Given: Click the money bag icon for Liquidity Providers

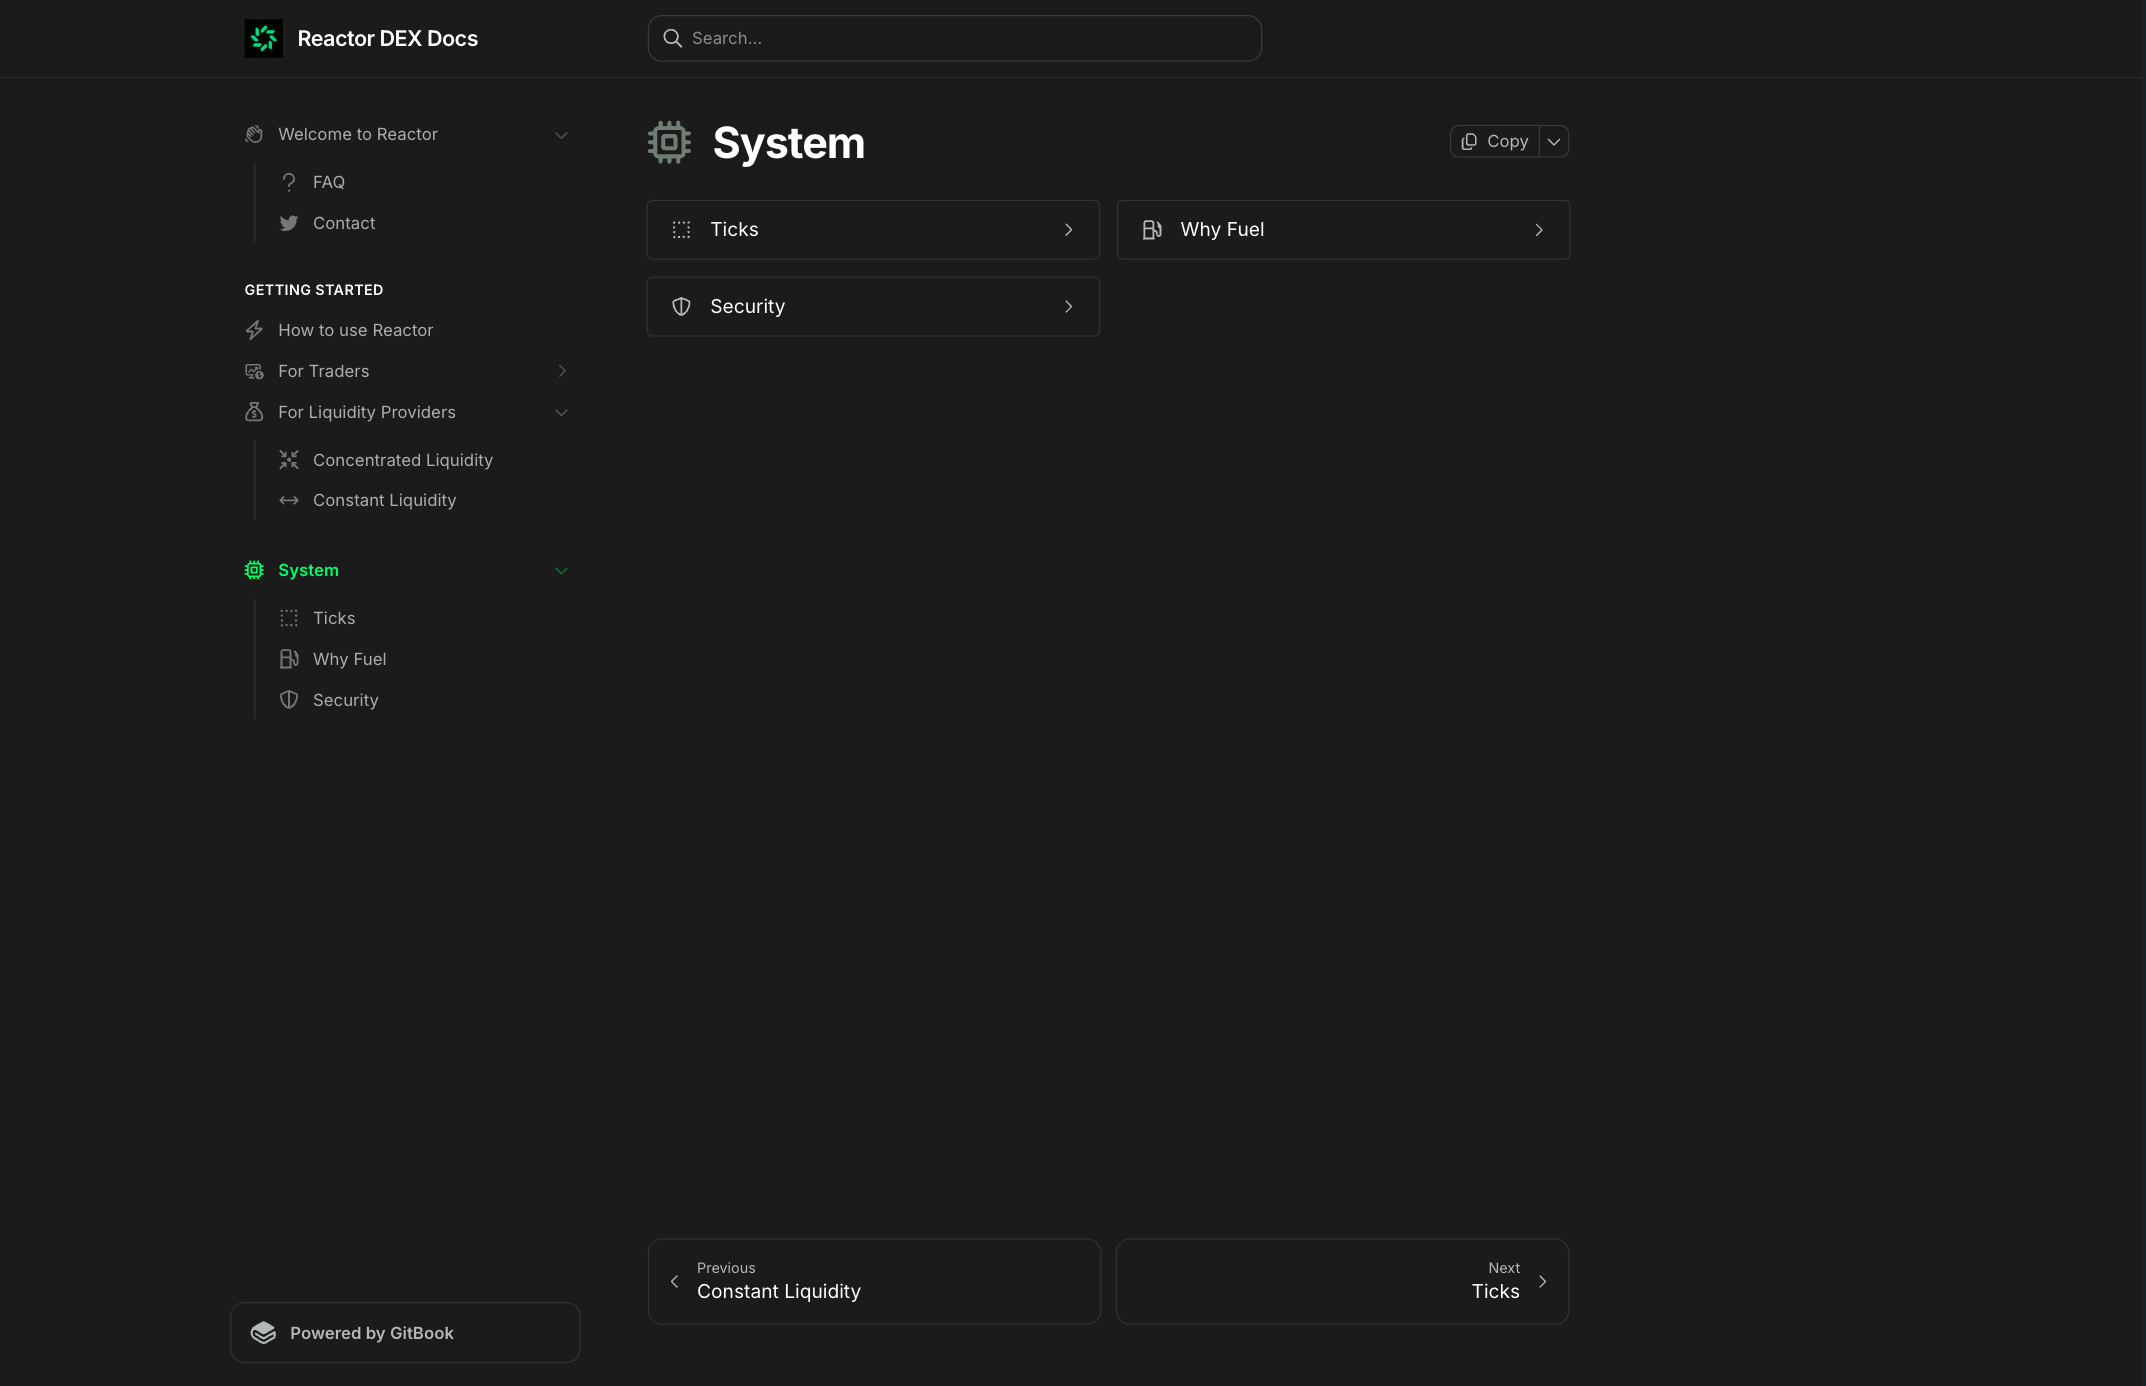Looking at the screenshot, I should (254, 412).
